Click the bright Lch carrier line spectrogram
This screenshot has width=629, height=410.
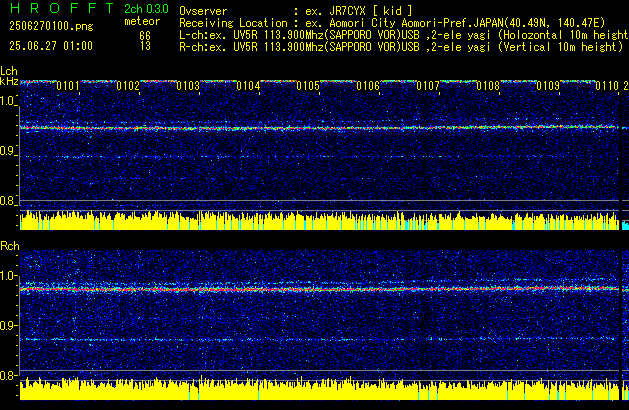click(319, 128)
